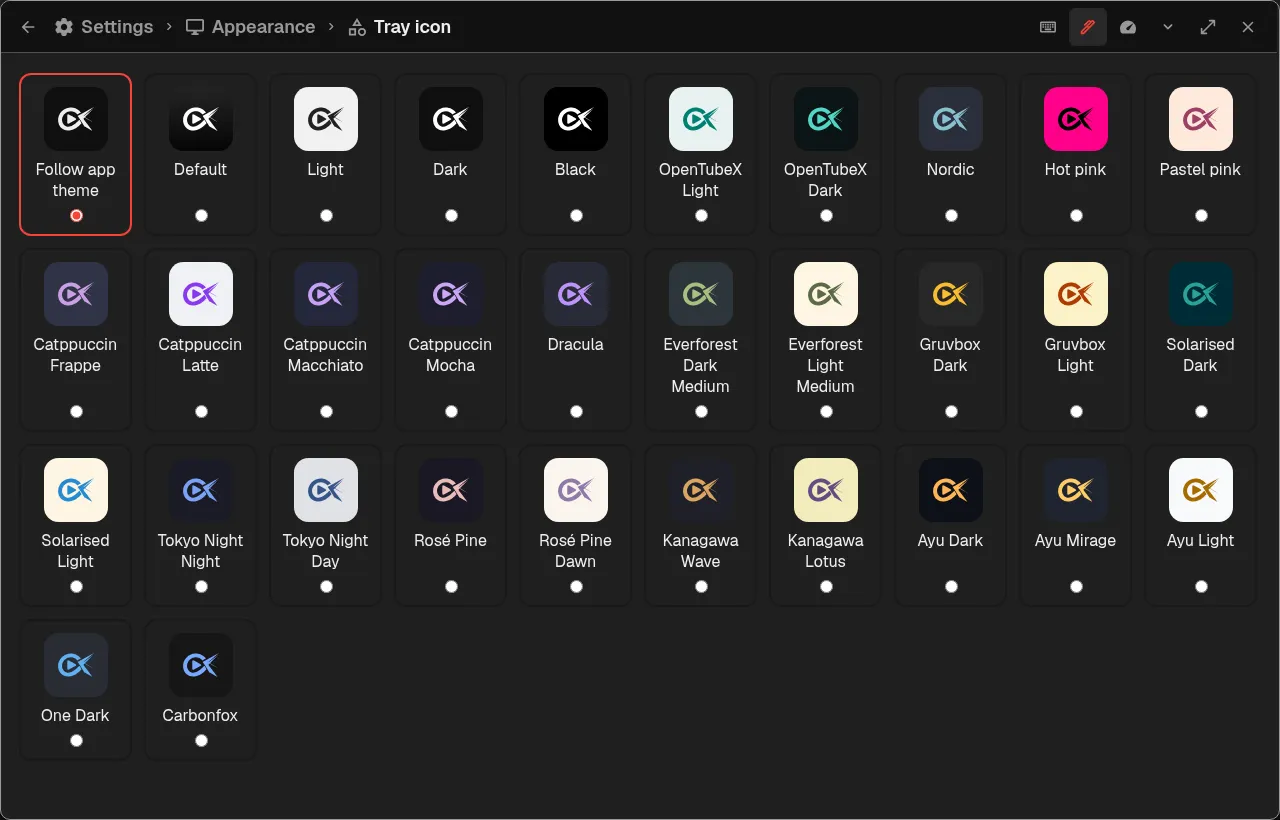The height and width of the screenshot is (820, 1280).
Task: Click the Tokyo Night Day icon image
Action: click(x=326, y=490)
